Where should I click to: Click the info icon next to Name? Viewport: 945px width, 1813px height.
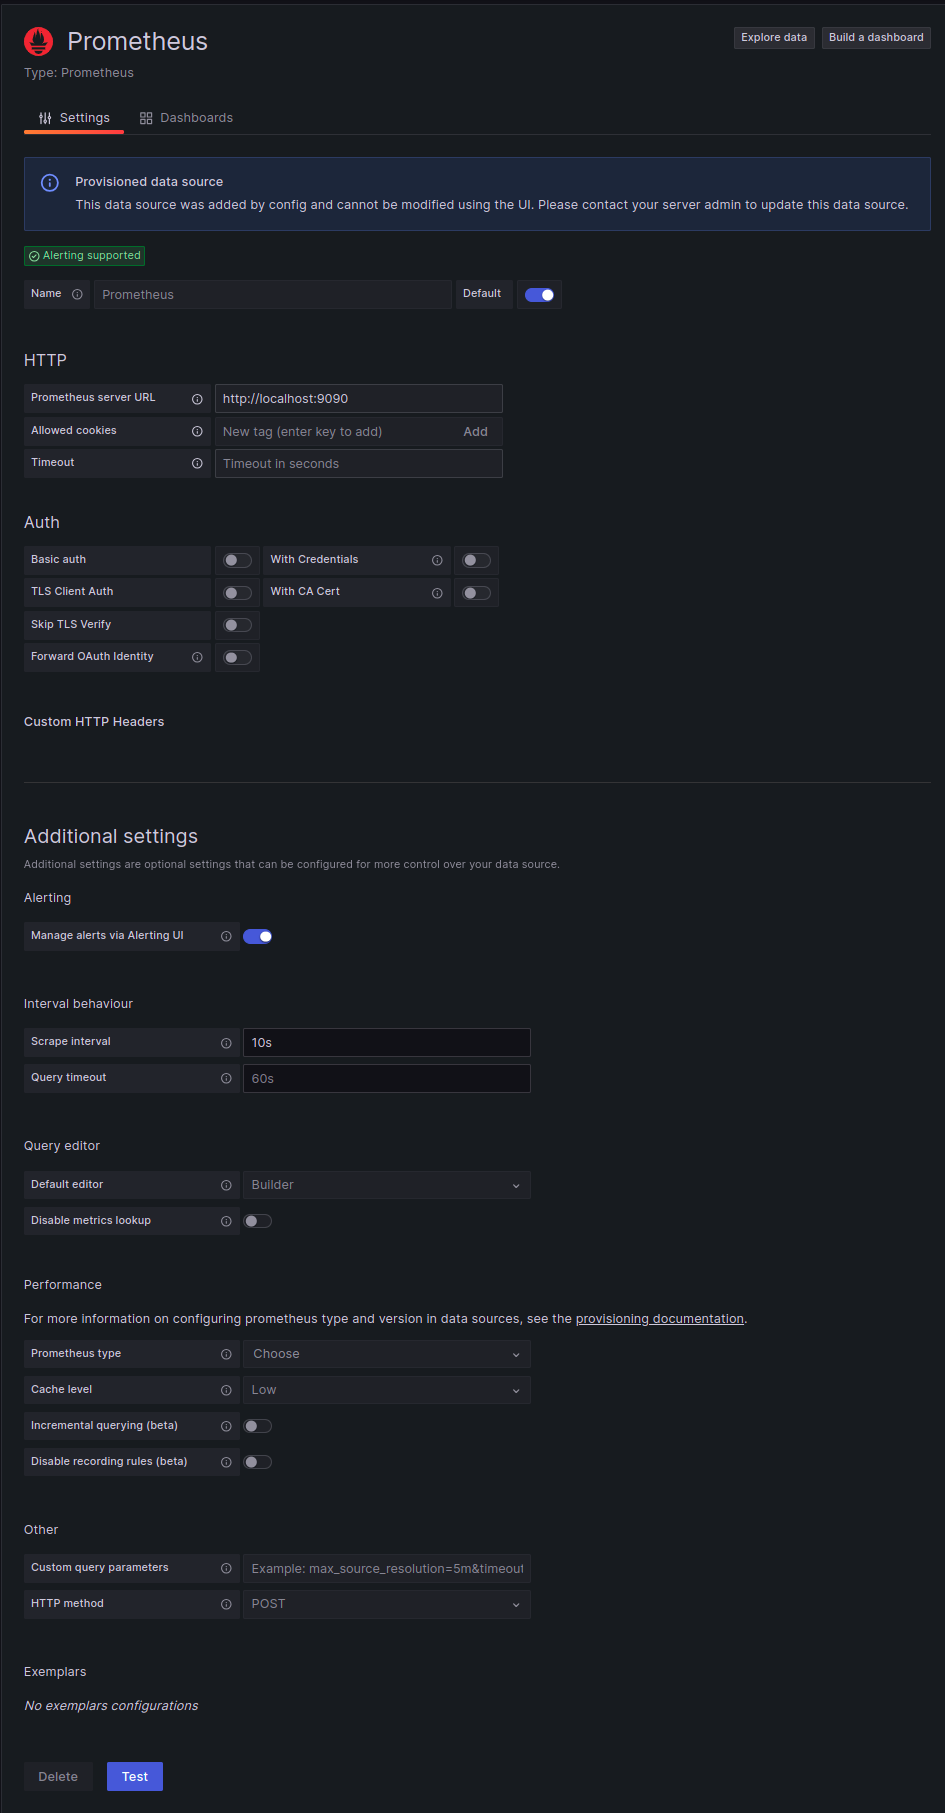tap(77, 294)
